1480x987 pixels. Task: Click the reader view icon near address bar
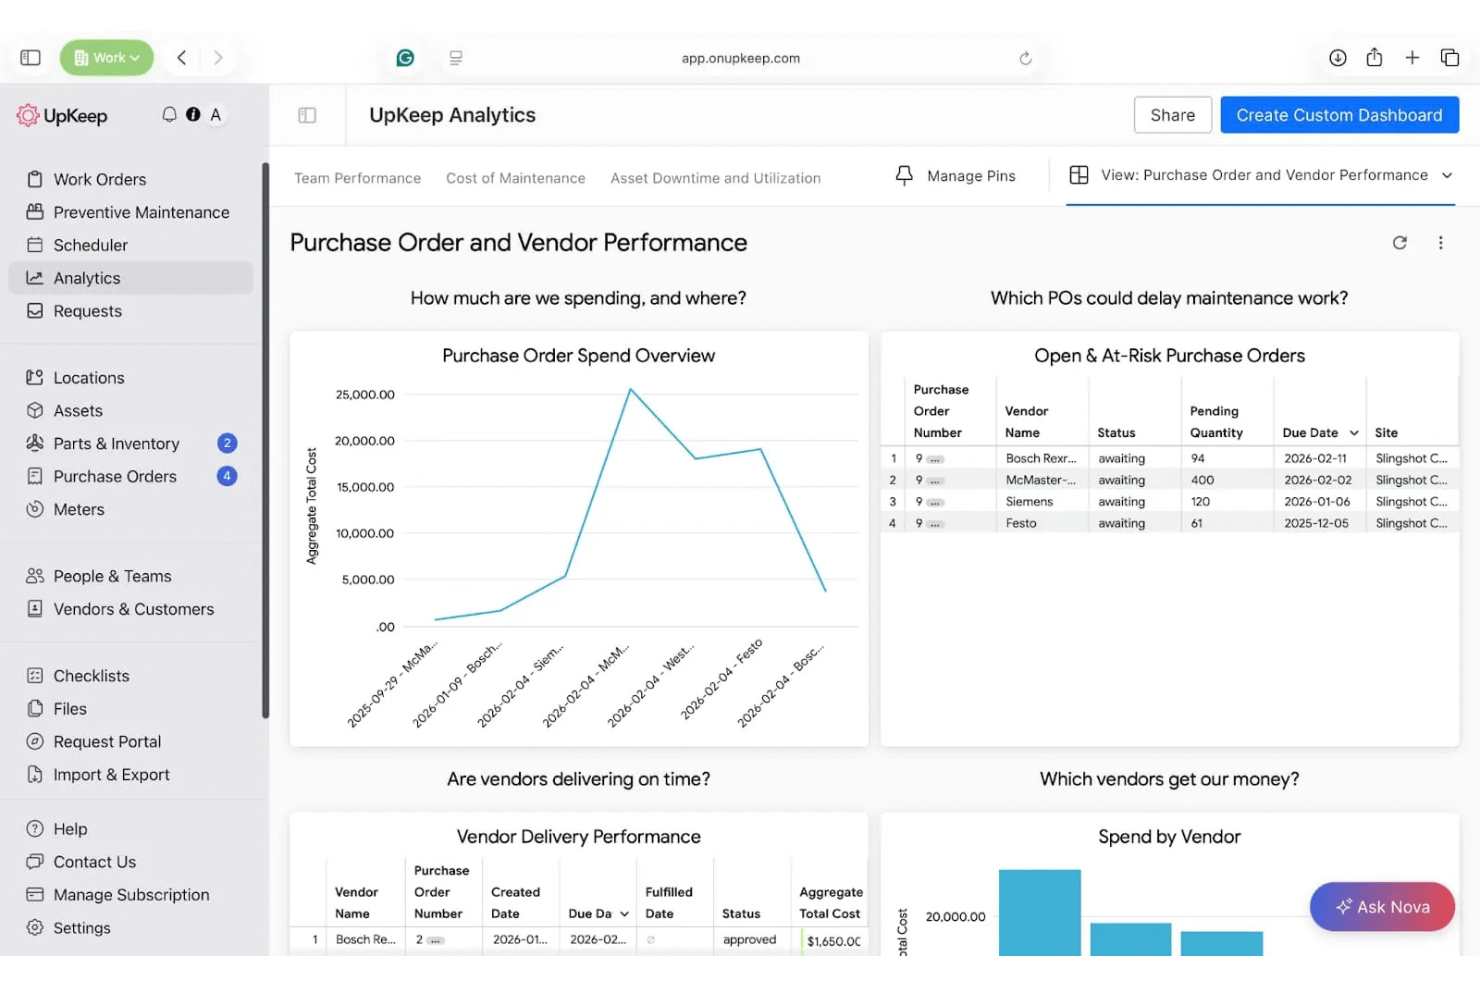click(x=456, y=58)
